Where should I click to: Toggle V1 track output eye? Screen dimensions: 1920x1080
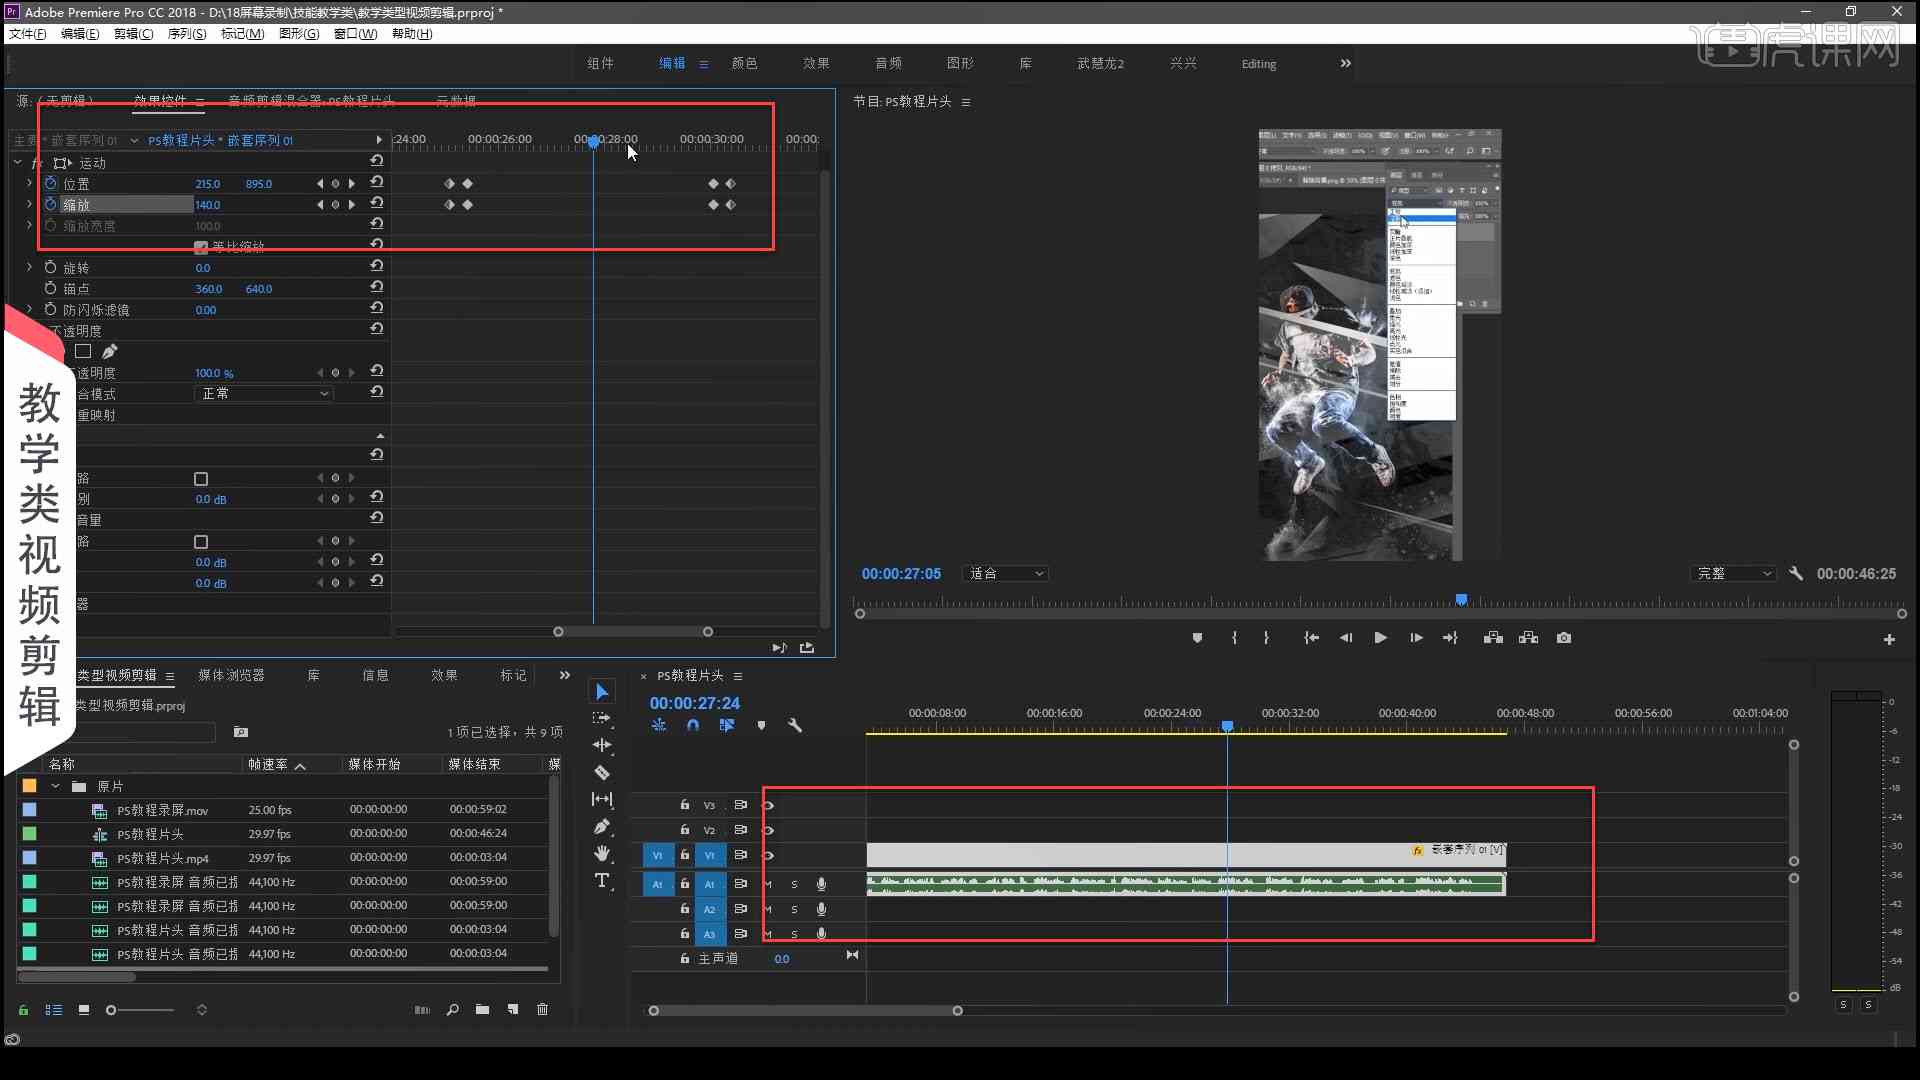coord(769,855)
